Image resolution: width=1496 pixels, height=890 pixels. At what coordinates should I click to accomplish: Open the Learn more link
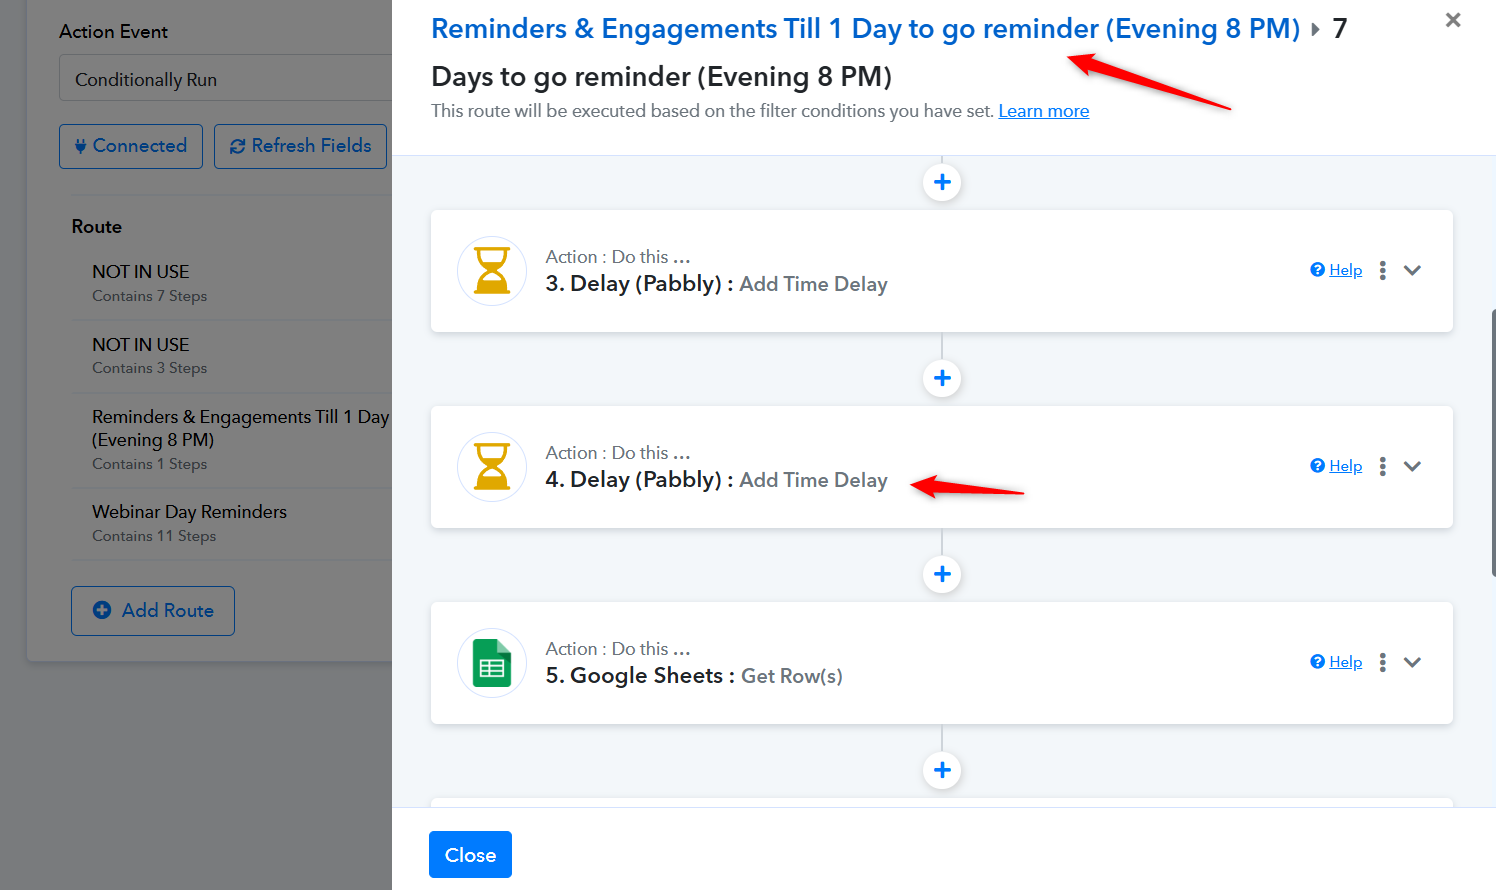click(1043, 111)
